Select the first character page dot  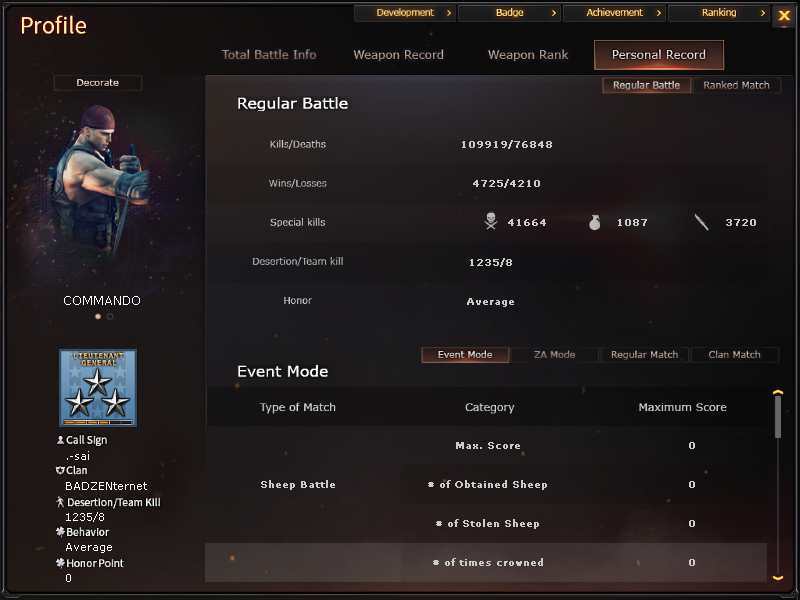point(98,316)
